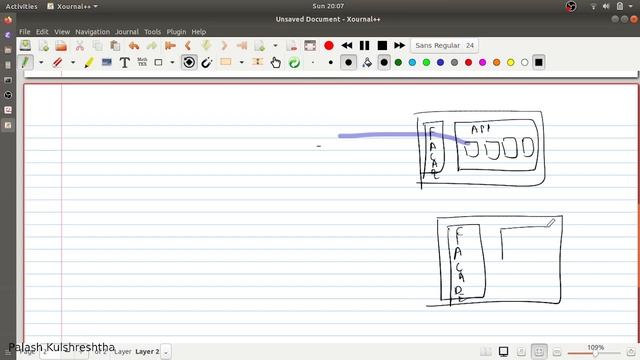Click the Save document icon
Viewport: 640px width, 360px height.
pyautogui.click(x=25, y=45)
